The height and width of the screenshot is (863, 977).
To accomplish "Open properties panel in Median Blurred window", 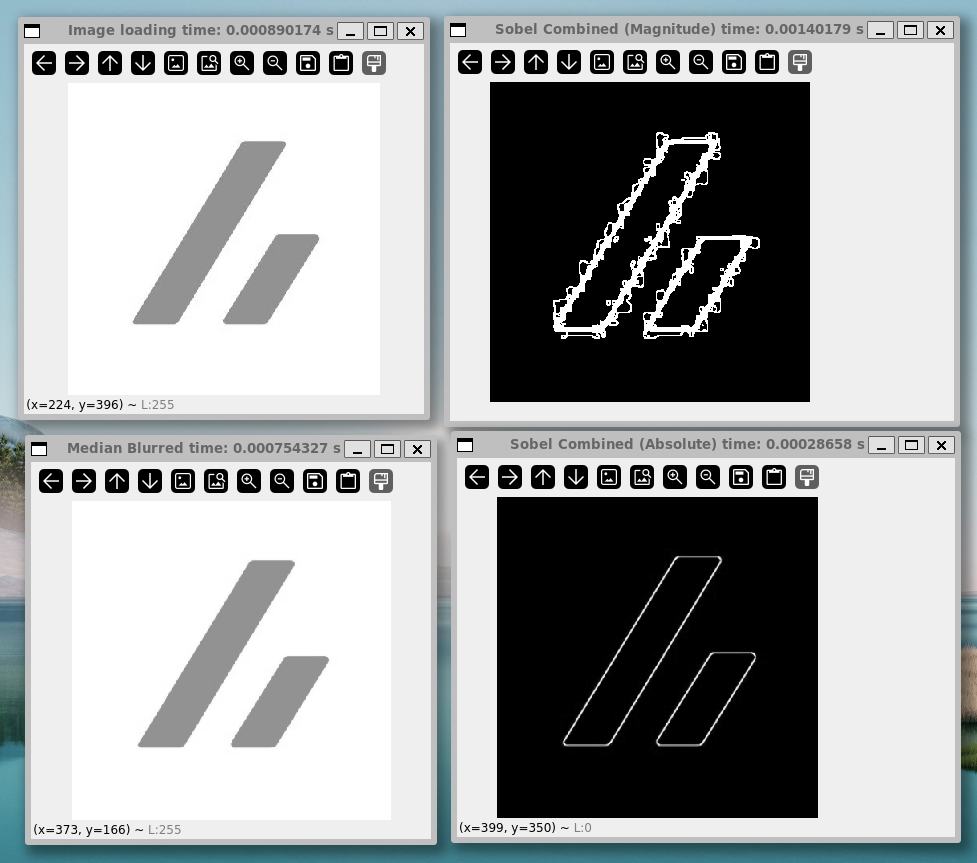I will [x=381, y=481].
